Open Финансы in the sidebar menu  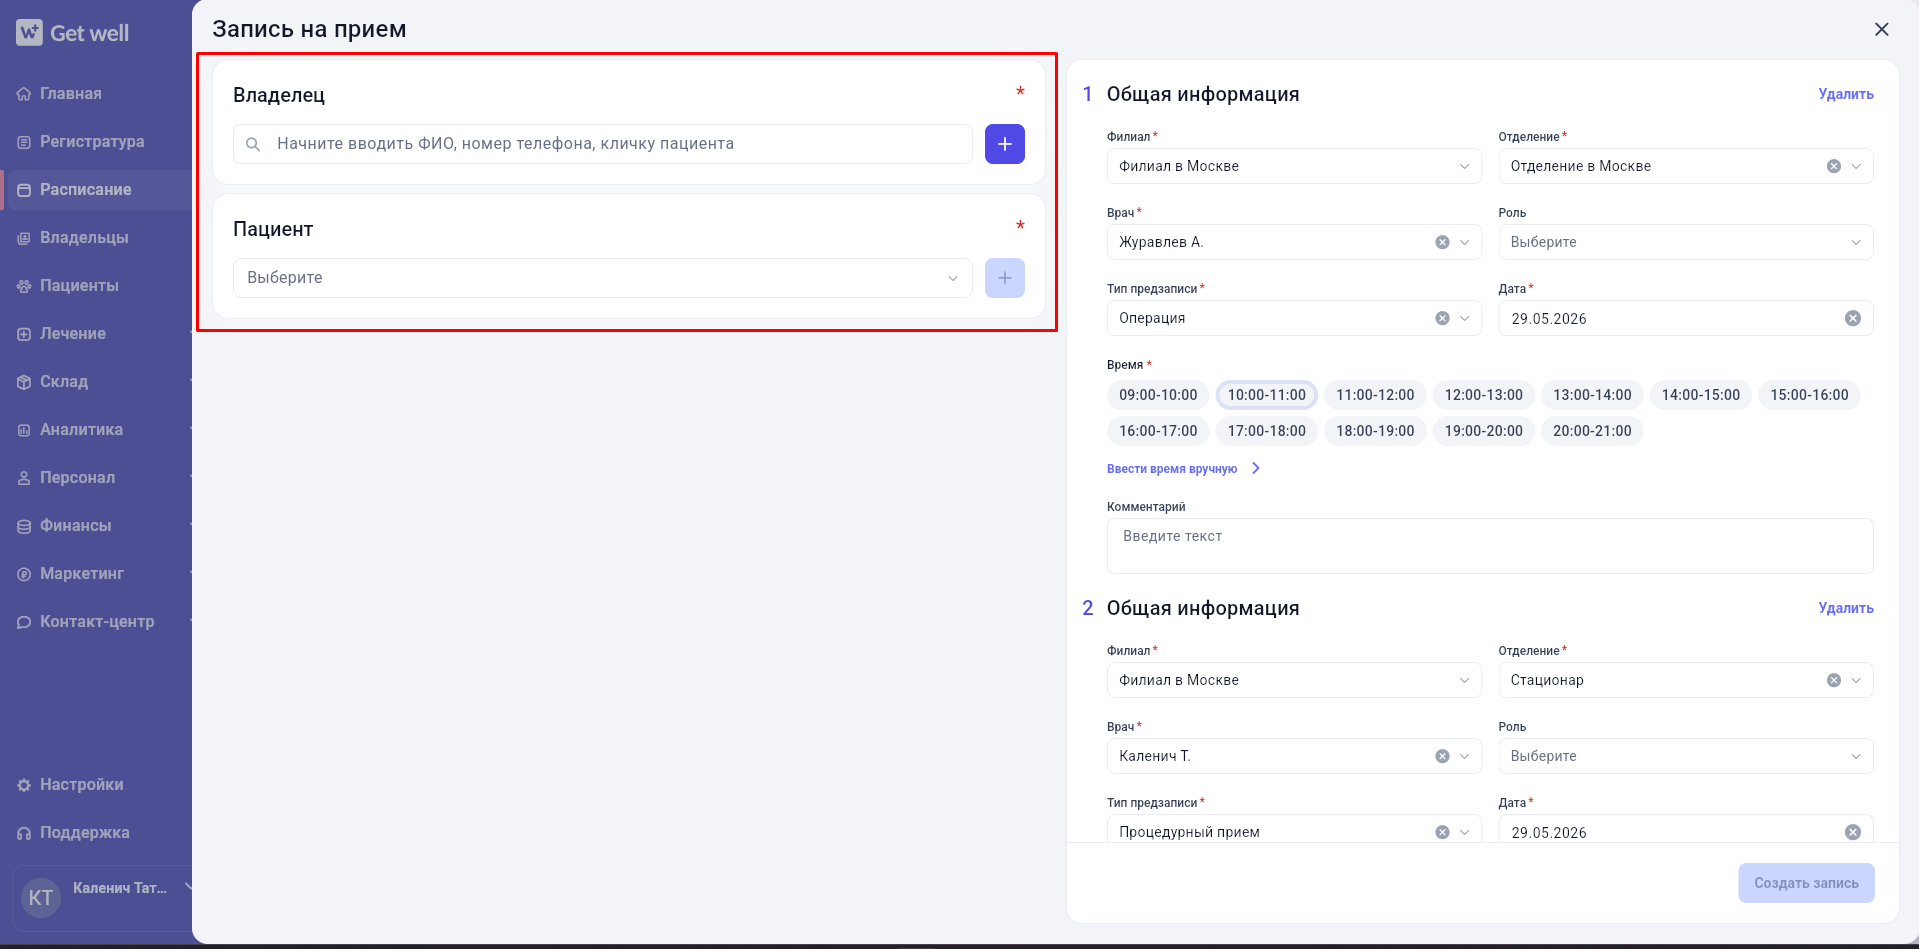coord(76,526)
